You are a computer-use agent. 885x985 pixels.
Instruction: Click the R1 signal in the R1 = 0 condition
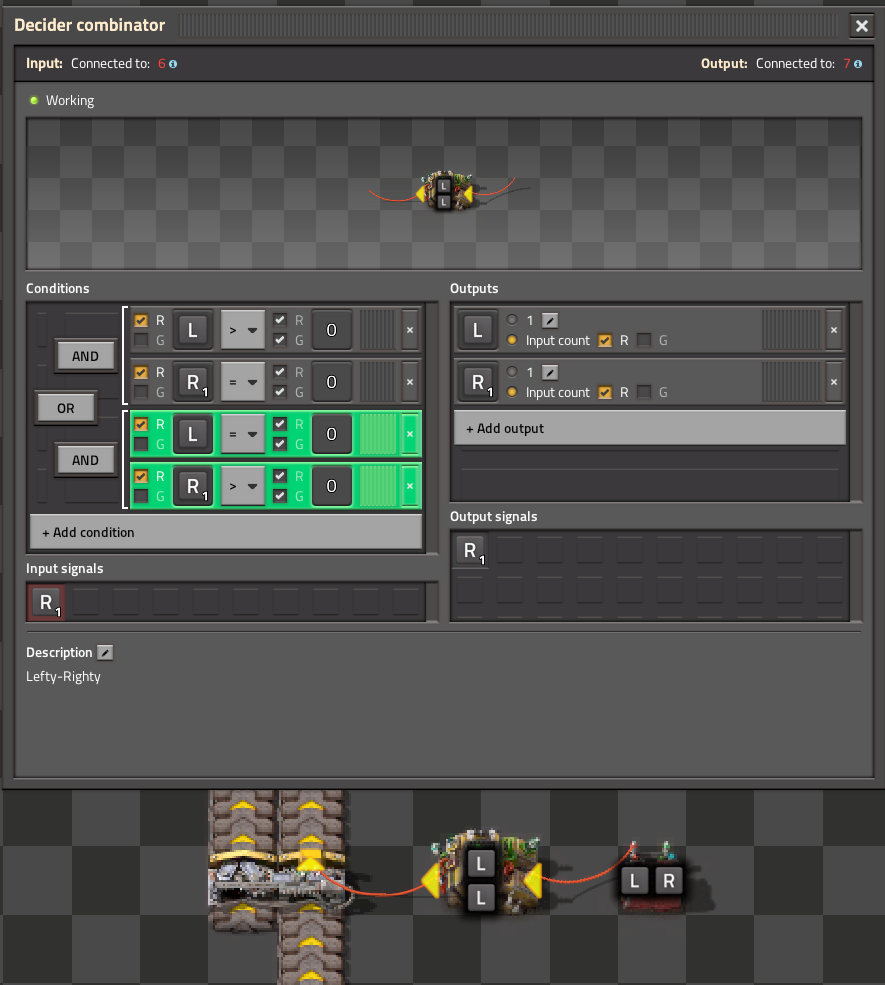click(x=193, y=382)
